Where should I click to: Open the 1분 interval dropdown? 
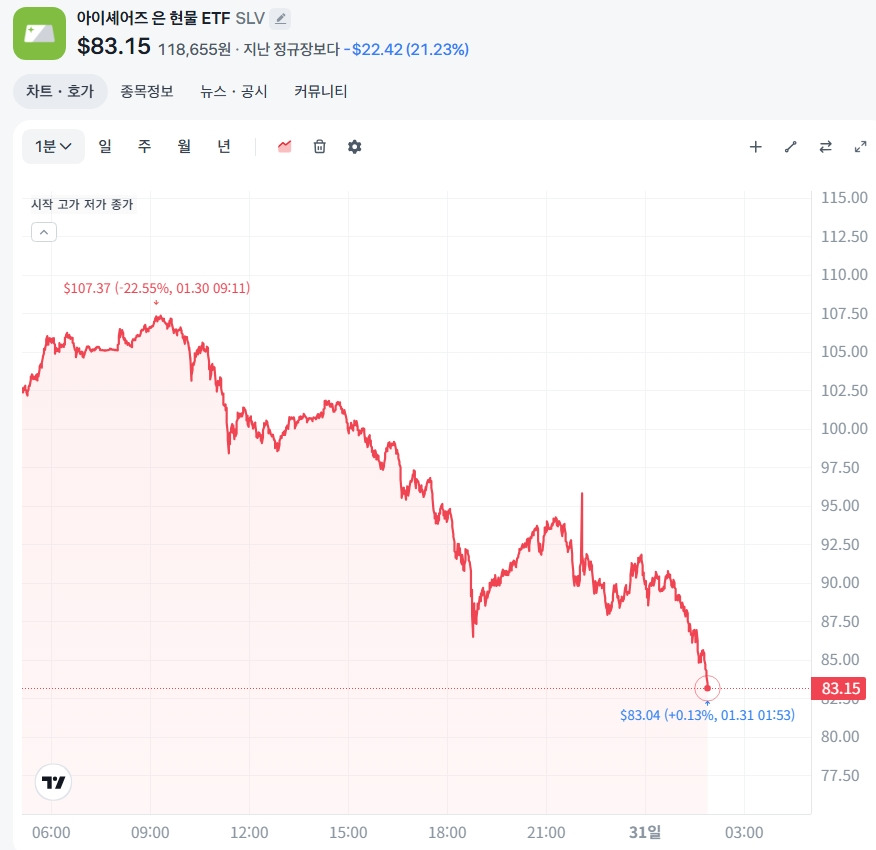click(x=52, y=146)
